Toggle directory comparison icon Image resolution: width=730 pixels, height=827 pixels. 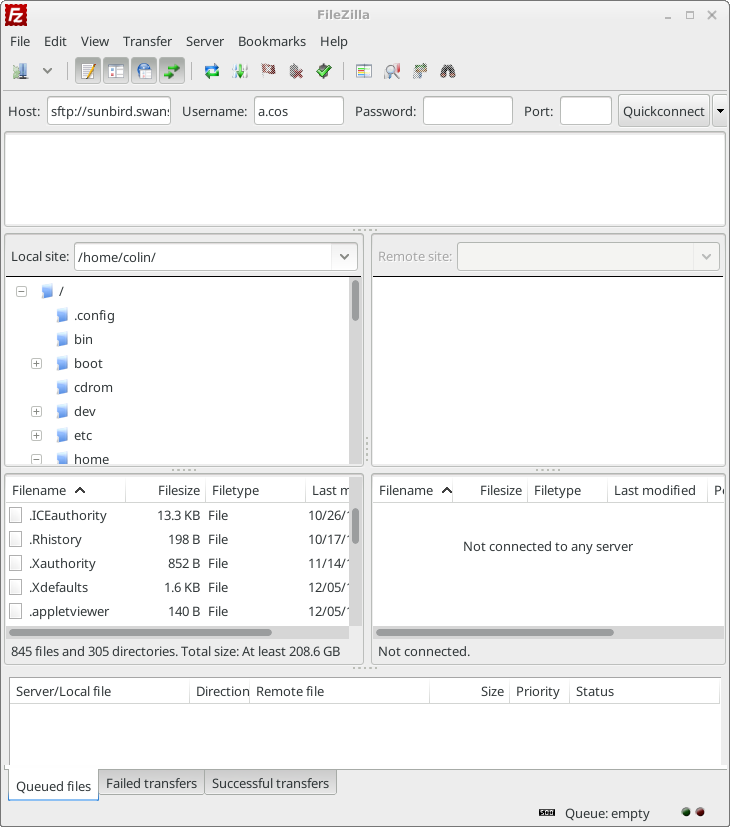click(392, 71)
